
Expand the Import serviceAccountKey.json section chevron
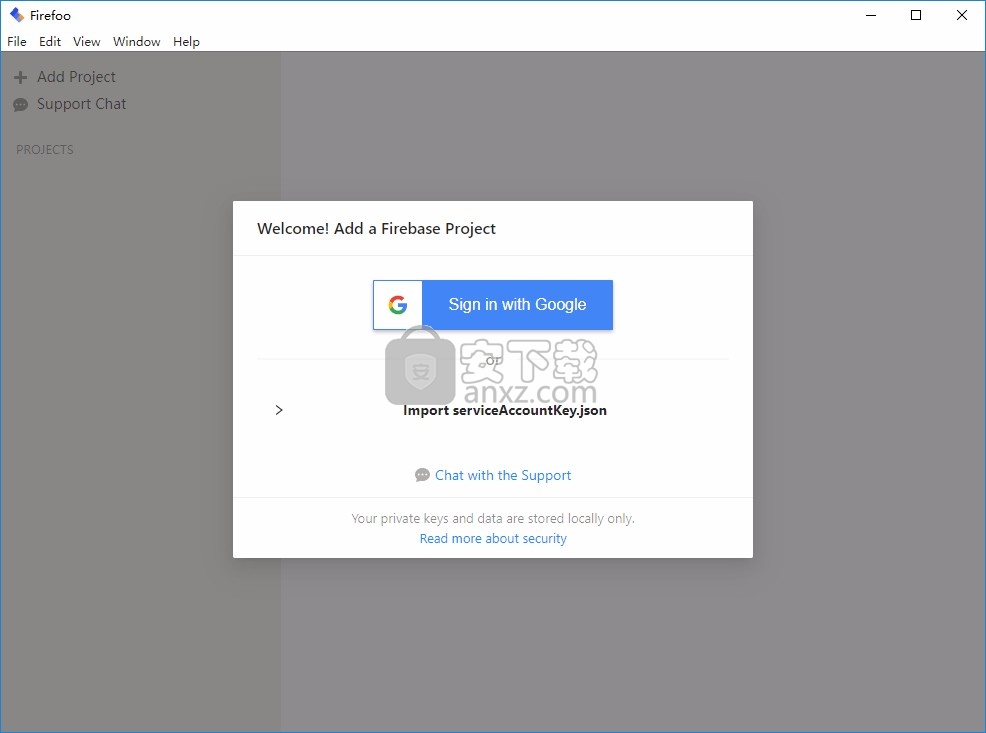(x=279, y=410)
